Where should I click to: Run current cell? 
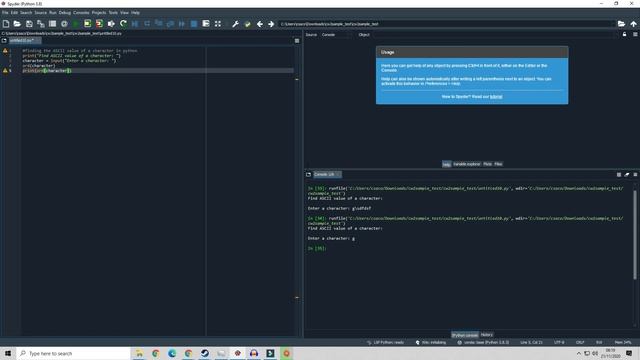(87, 24)
